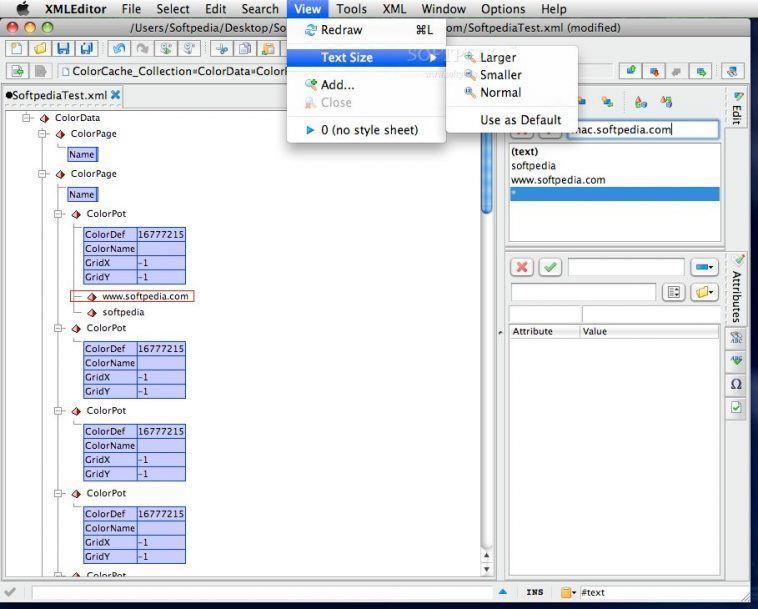Click the mac.softpedia.com text field

coord(642,130)
